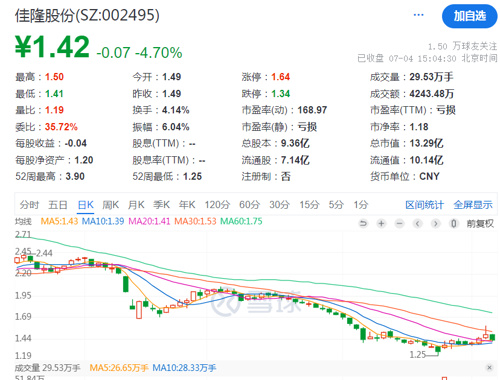500x380 pixels.
Task: Select the 年K tab
Action: tap(187, 205)
